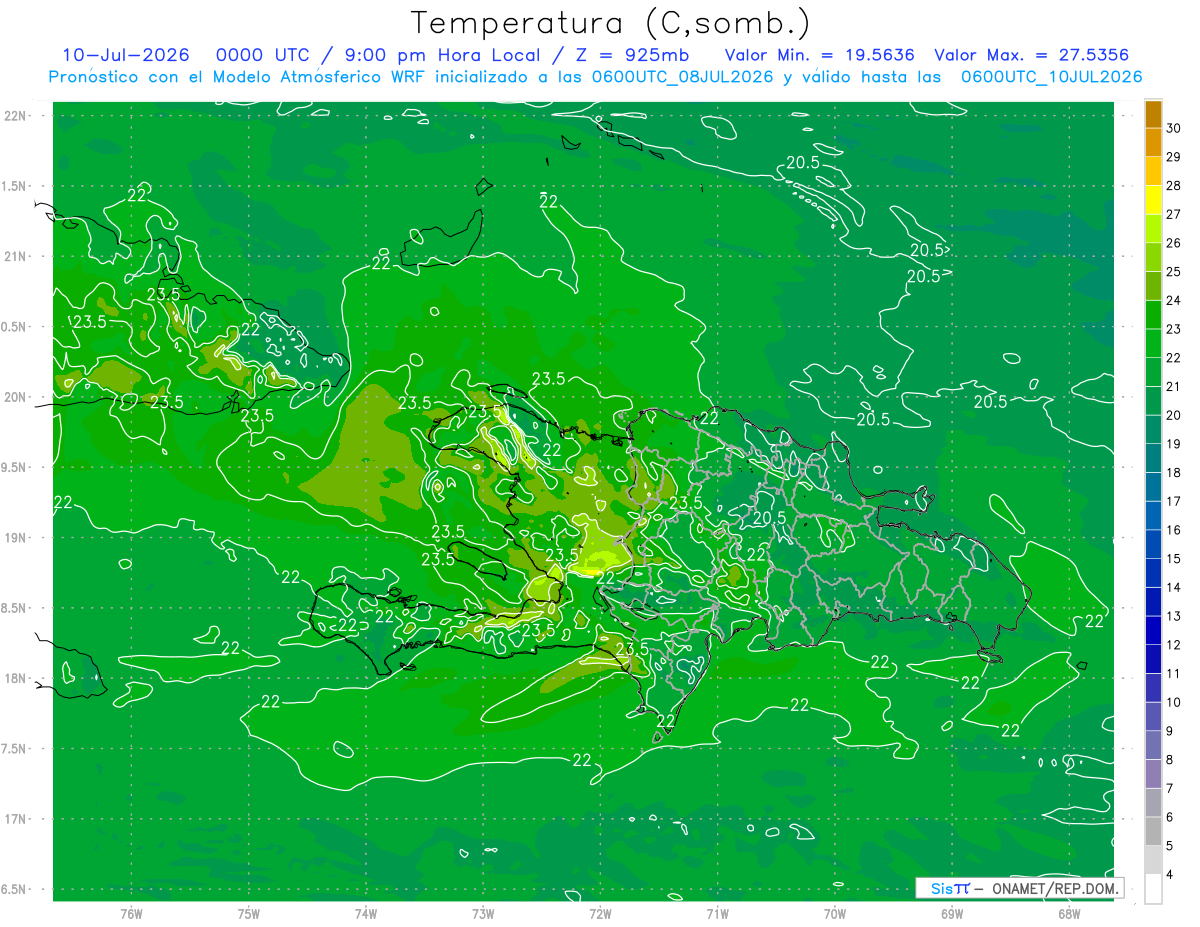1200x927 pixels.
Task: Select the date "10-Jul-2026" in header
Action: coord(125,55)
